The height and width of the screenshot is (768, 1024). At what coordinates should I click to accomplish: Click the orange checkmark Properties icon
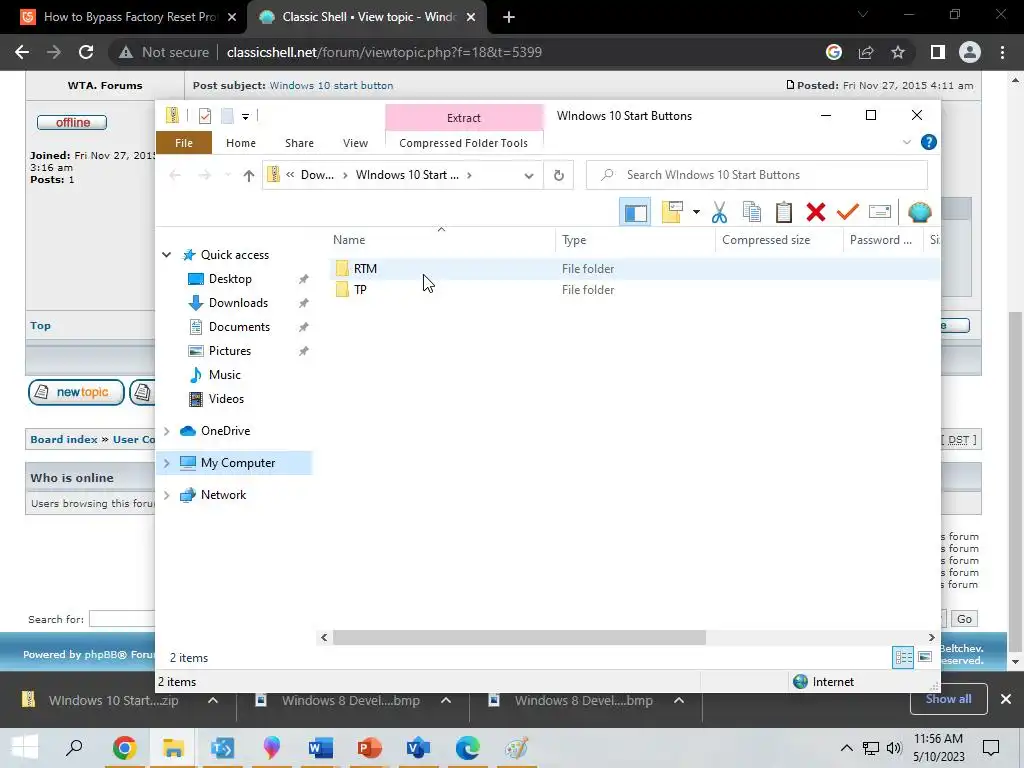(848, 212)
